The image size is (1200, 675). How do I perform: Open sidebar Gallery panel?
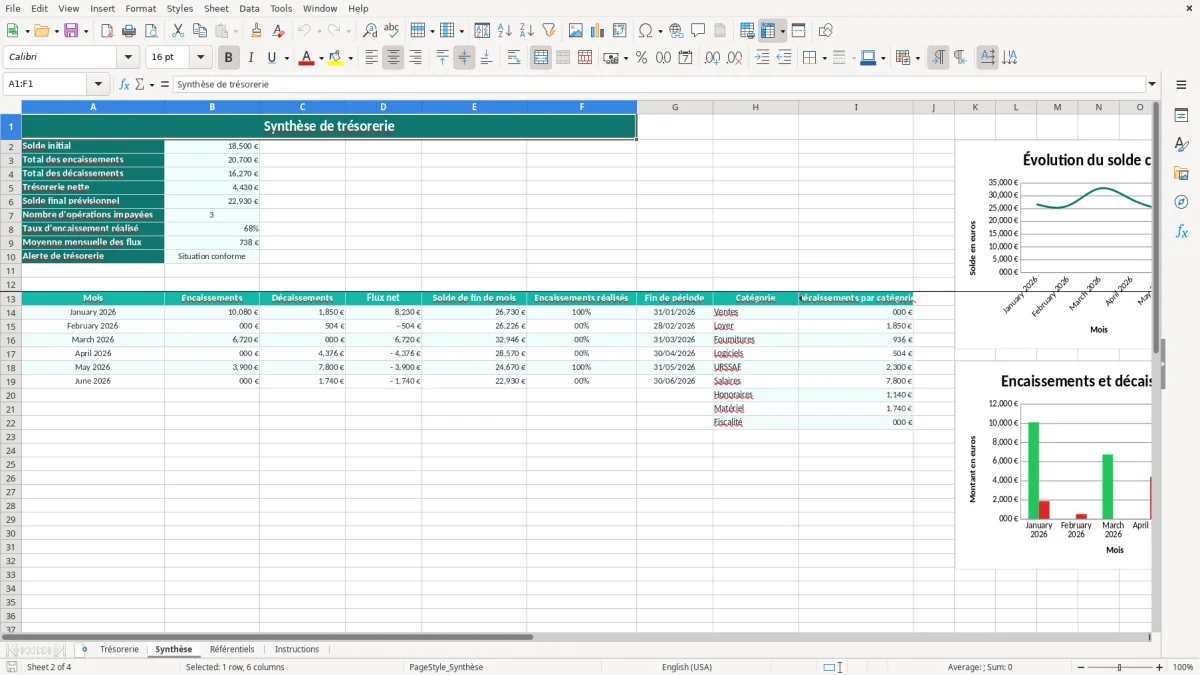(x=1181, y=174)
